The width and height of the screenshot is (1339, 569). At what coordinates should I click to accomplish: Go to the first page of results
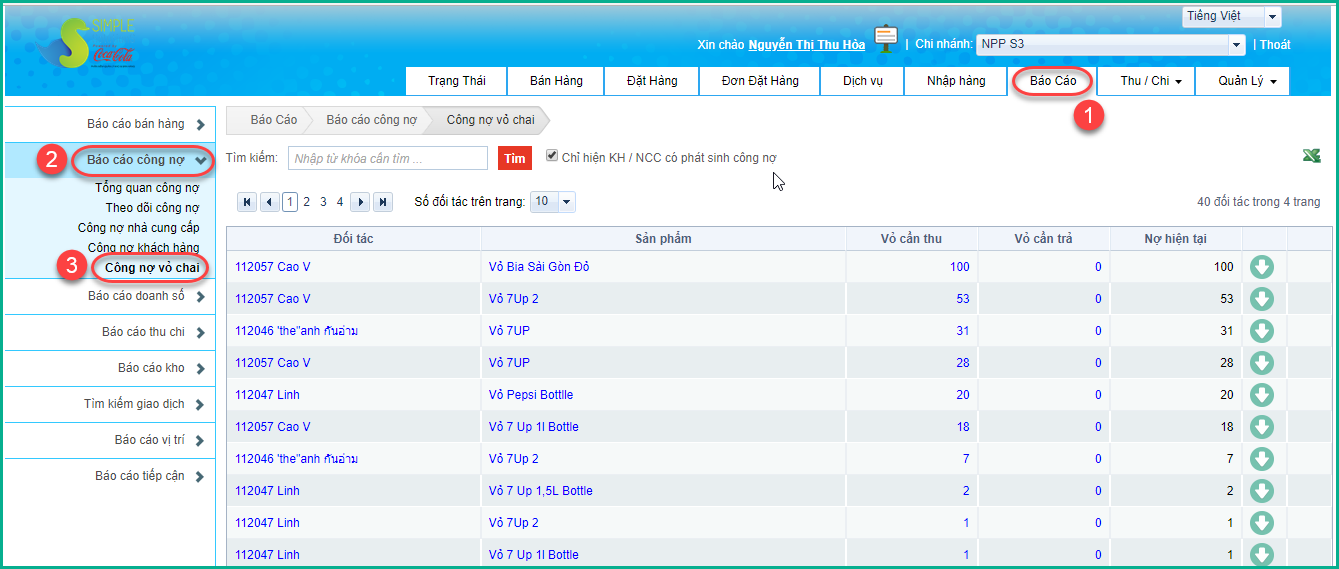coord(247,202)
